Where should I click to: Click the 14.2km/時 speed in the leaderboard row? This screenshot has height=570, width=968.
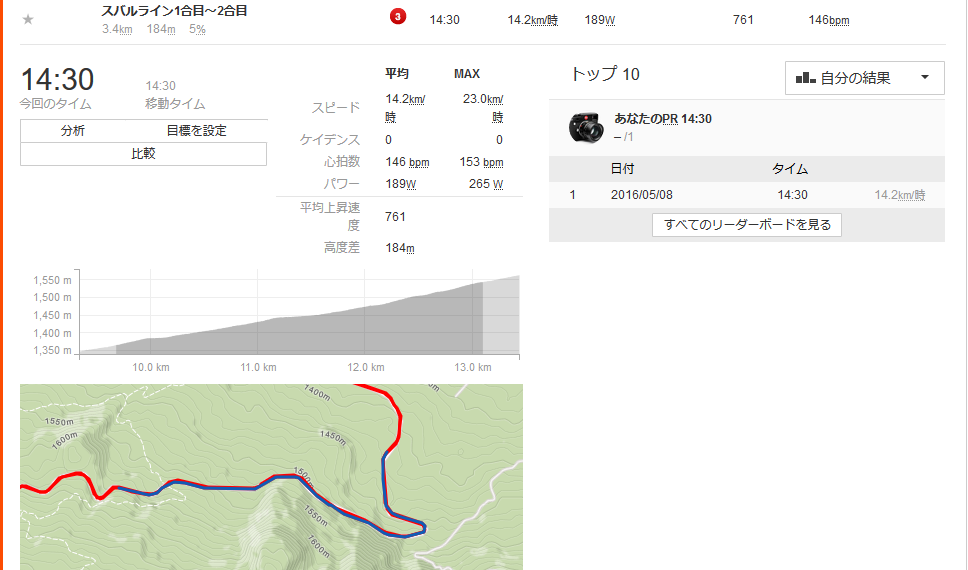(x=899, y=195)
